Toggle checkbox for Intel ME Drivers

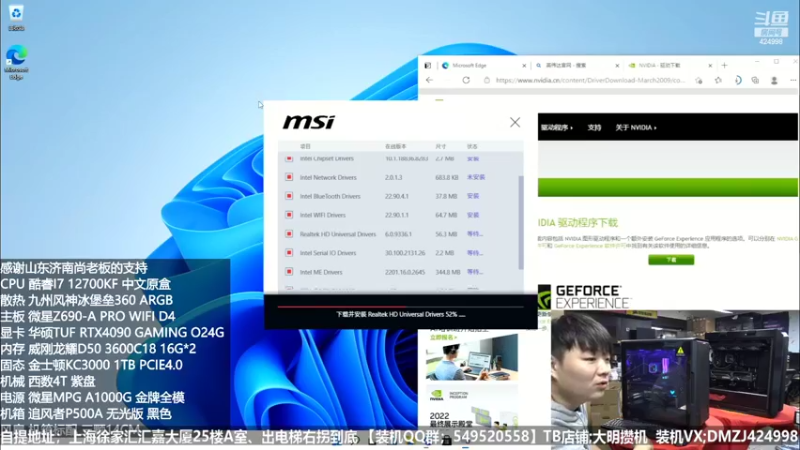pos(289,272)
